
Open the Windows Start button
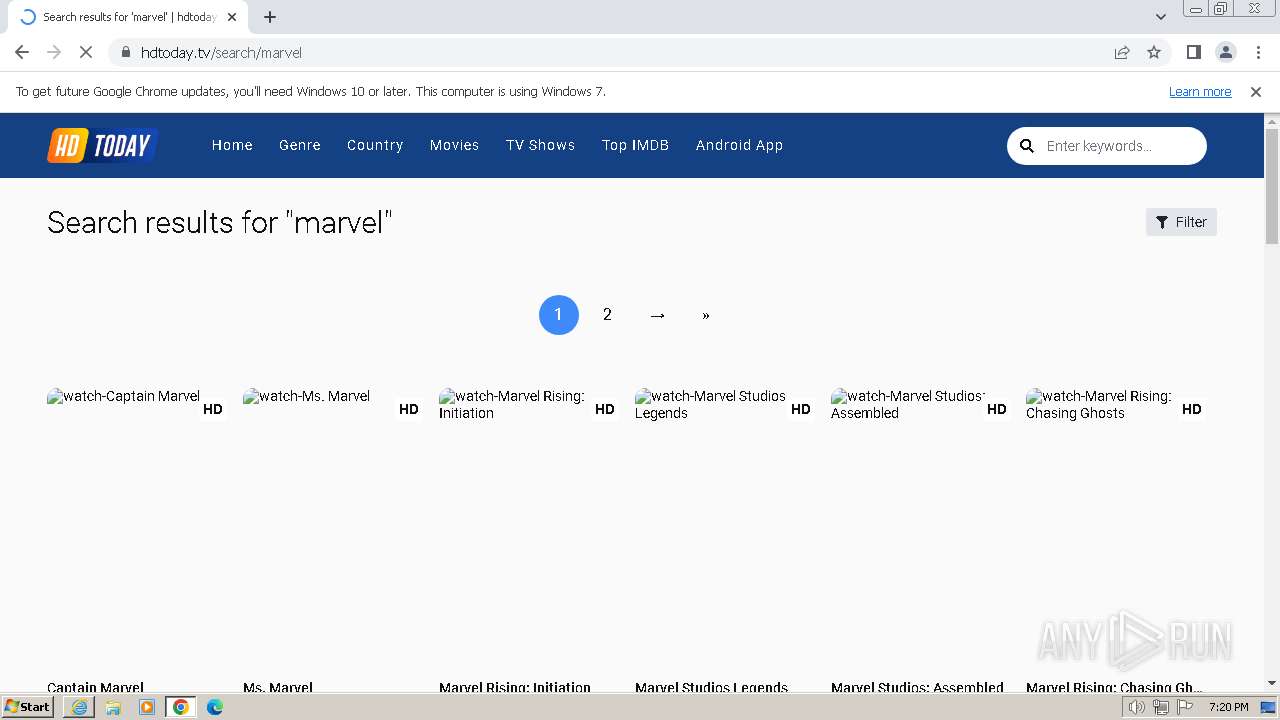click(27, 707)
